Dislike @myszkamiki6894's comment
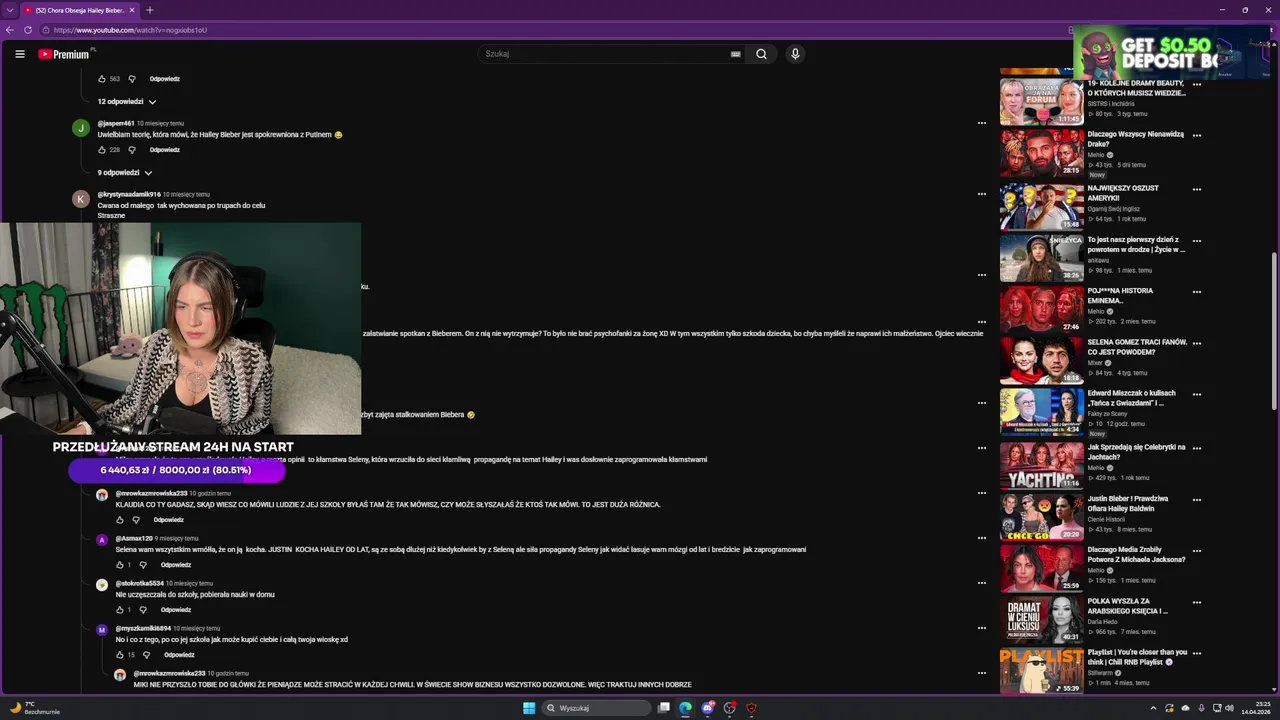The height and width of the screenshot is (720, 1280). click(146, 655)
